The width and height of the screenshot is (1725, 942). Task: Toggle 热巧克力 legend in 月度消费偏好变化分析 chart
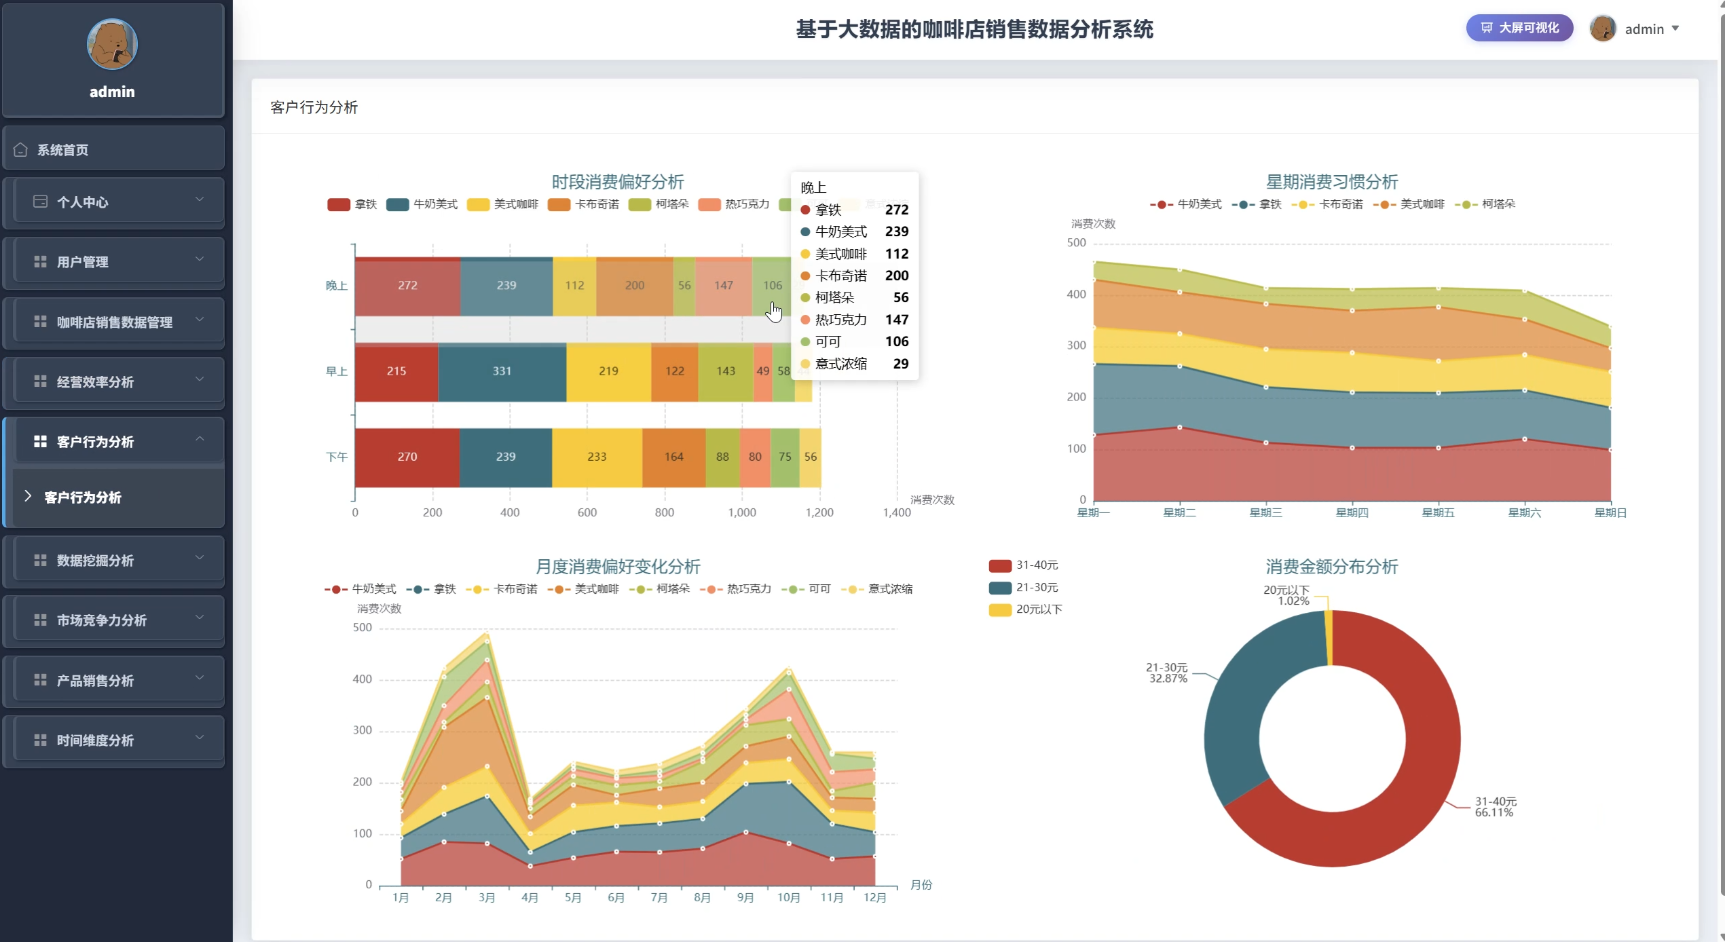point(736,589)
